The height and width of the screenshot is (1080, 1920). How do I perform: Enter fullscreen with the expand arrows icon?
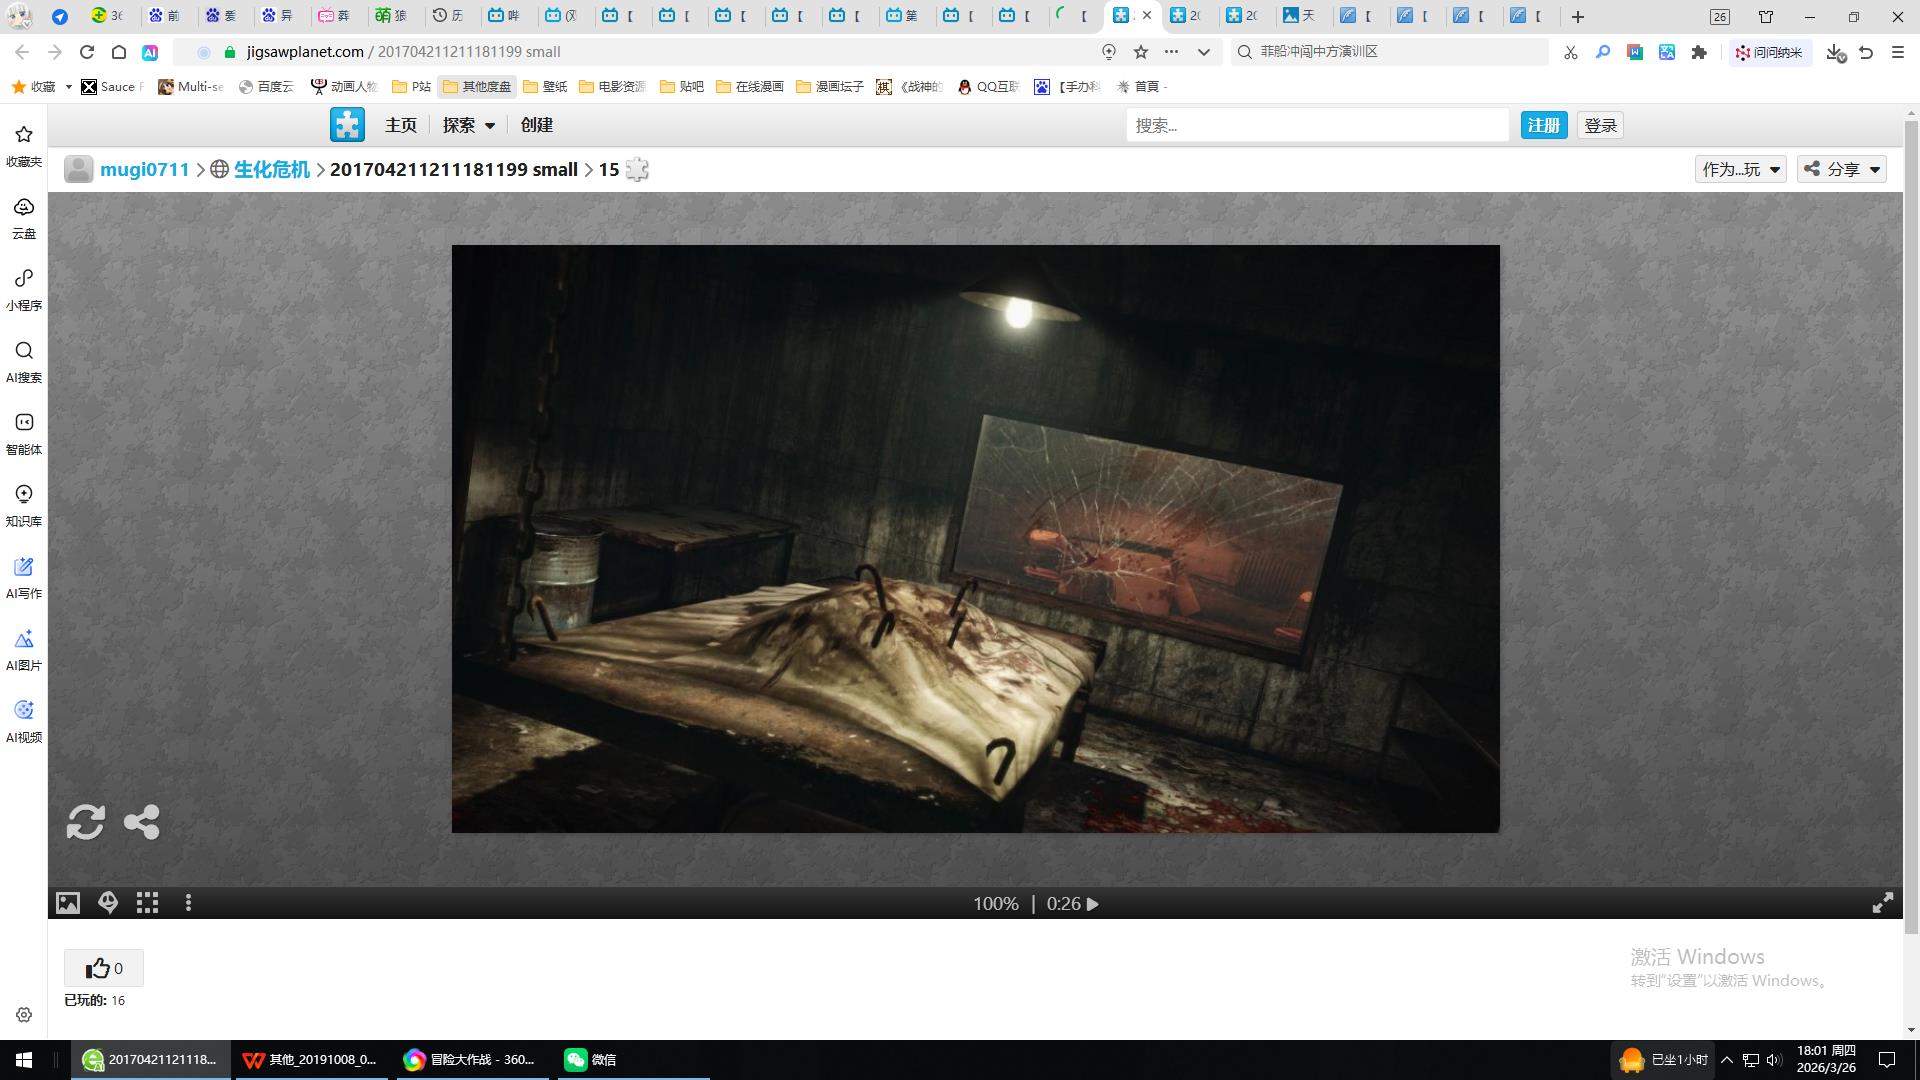[1882, 903]
